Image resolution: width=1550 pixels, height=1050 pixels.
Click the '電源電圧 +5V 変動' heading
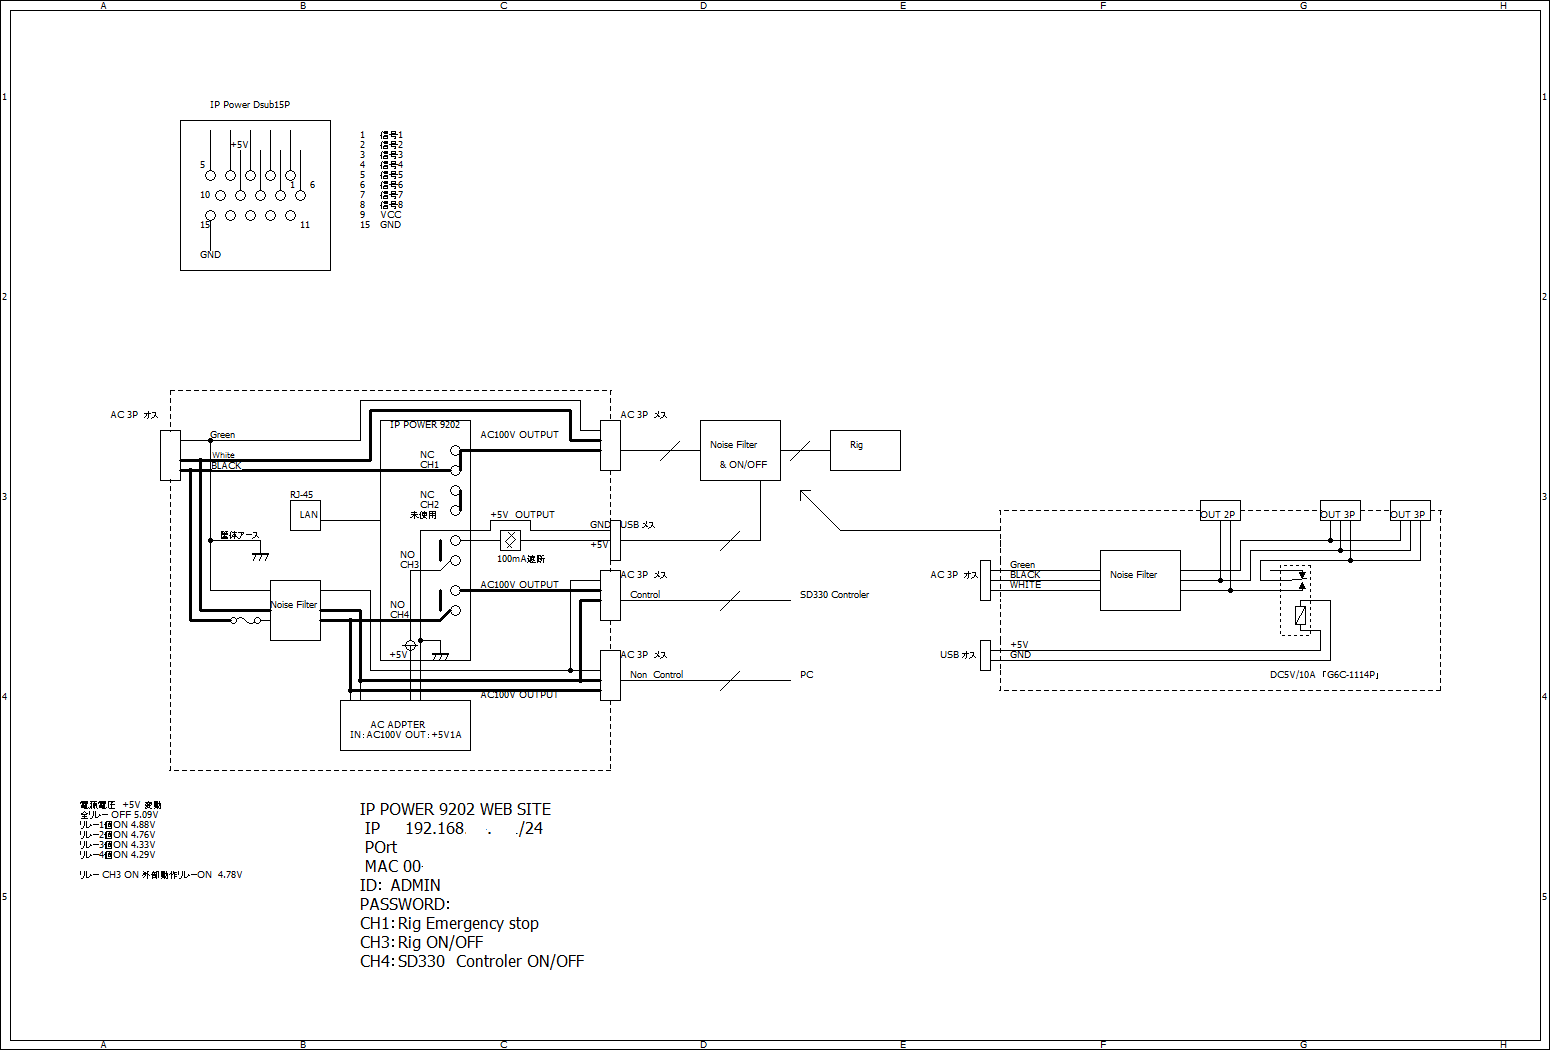click(x=120, y=805)
